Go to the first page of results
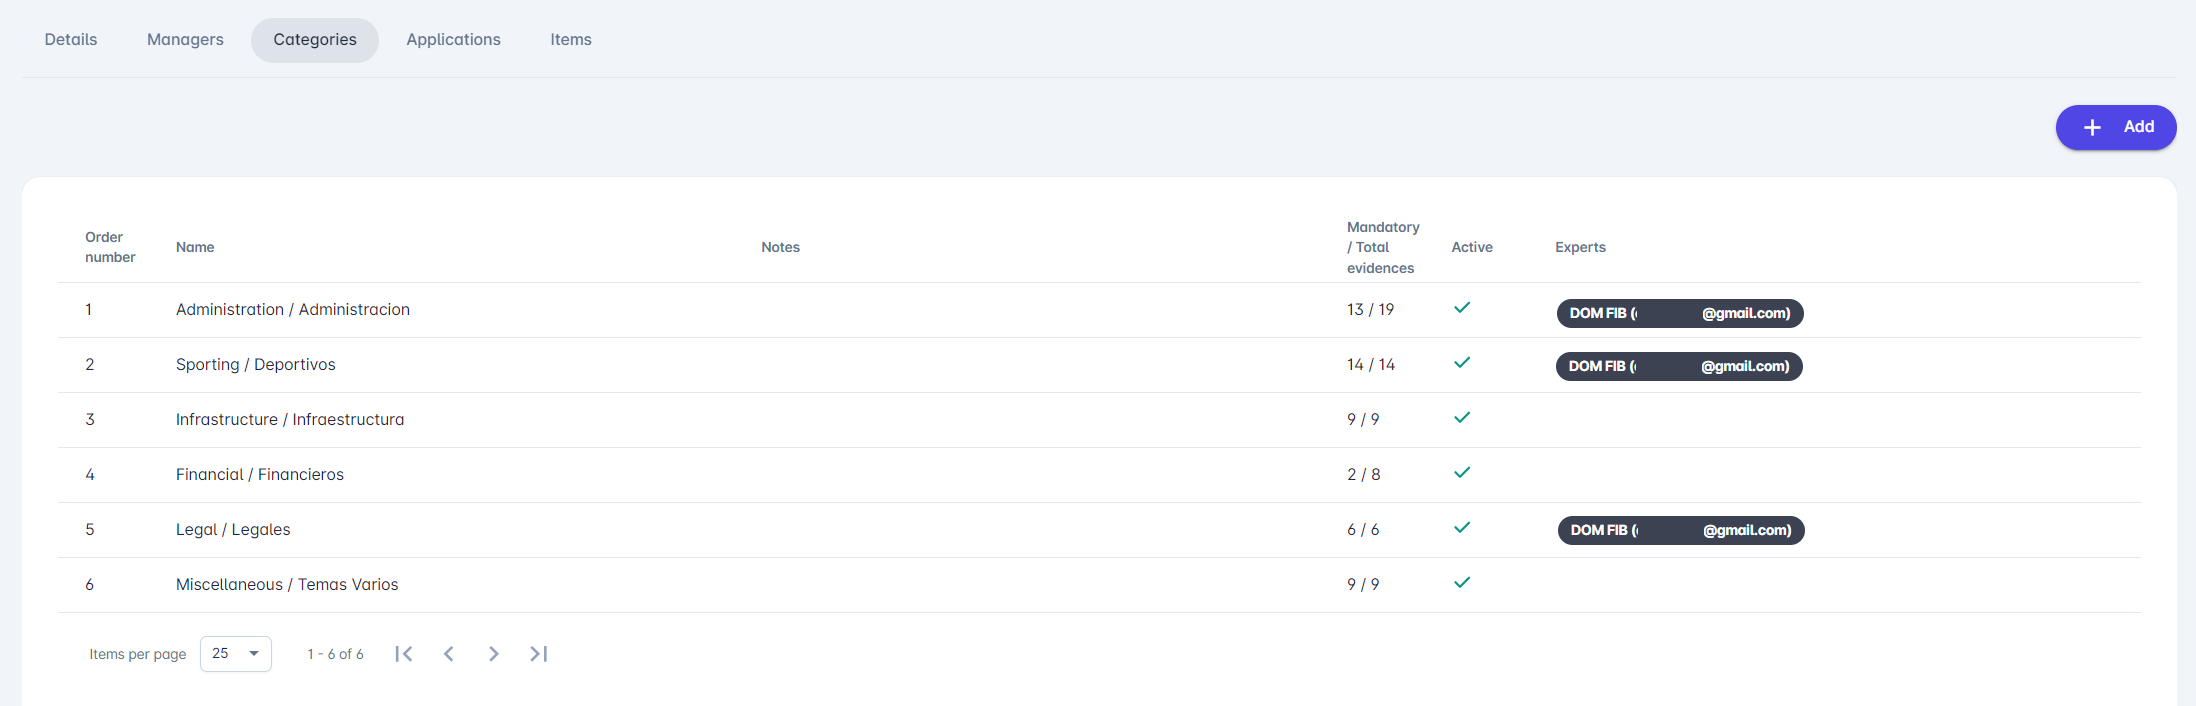Viewport: 2196px width, 706px height. tap(404, 654)
